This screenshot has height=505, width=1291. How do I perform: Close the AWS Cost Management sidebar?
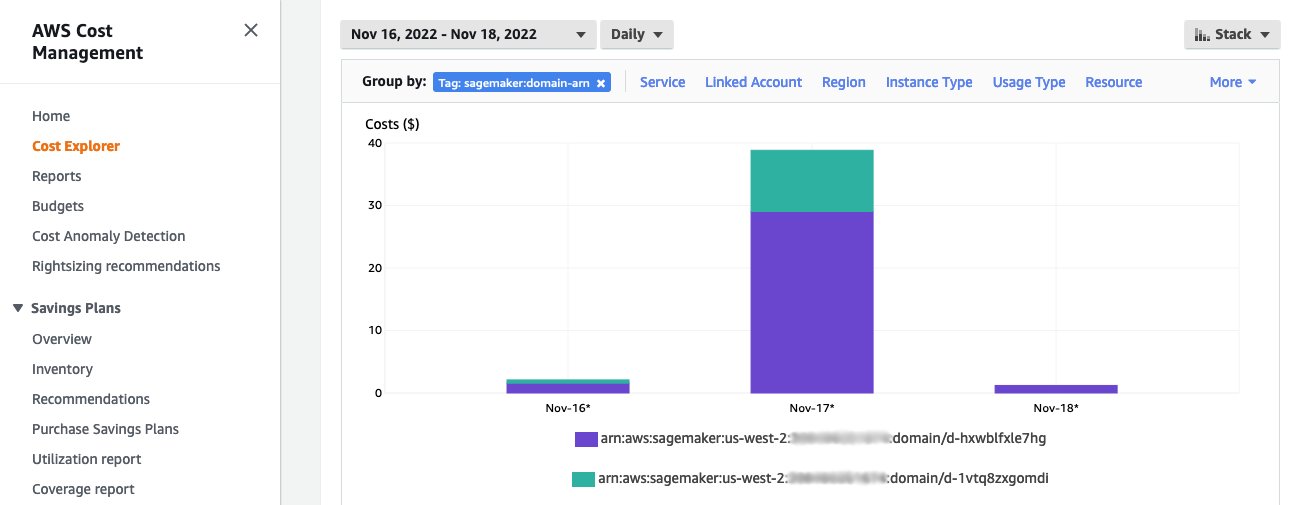[251, 30]
